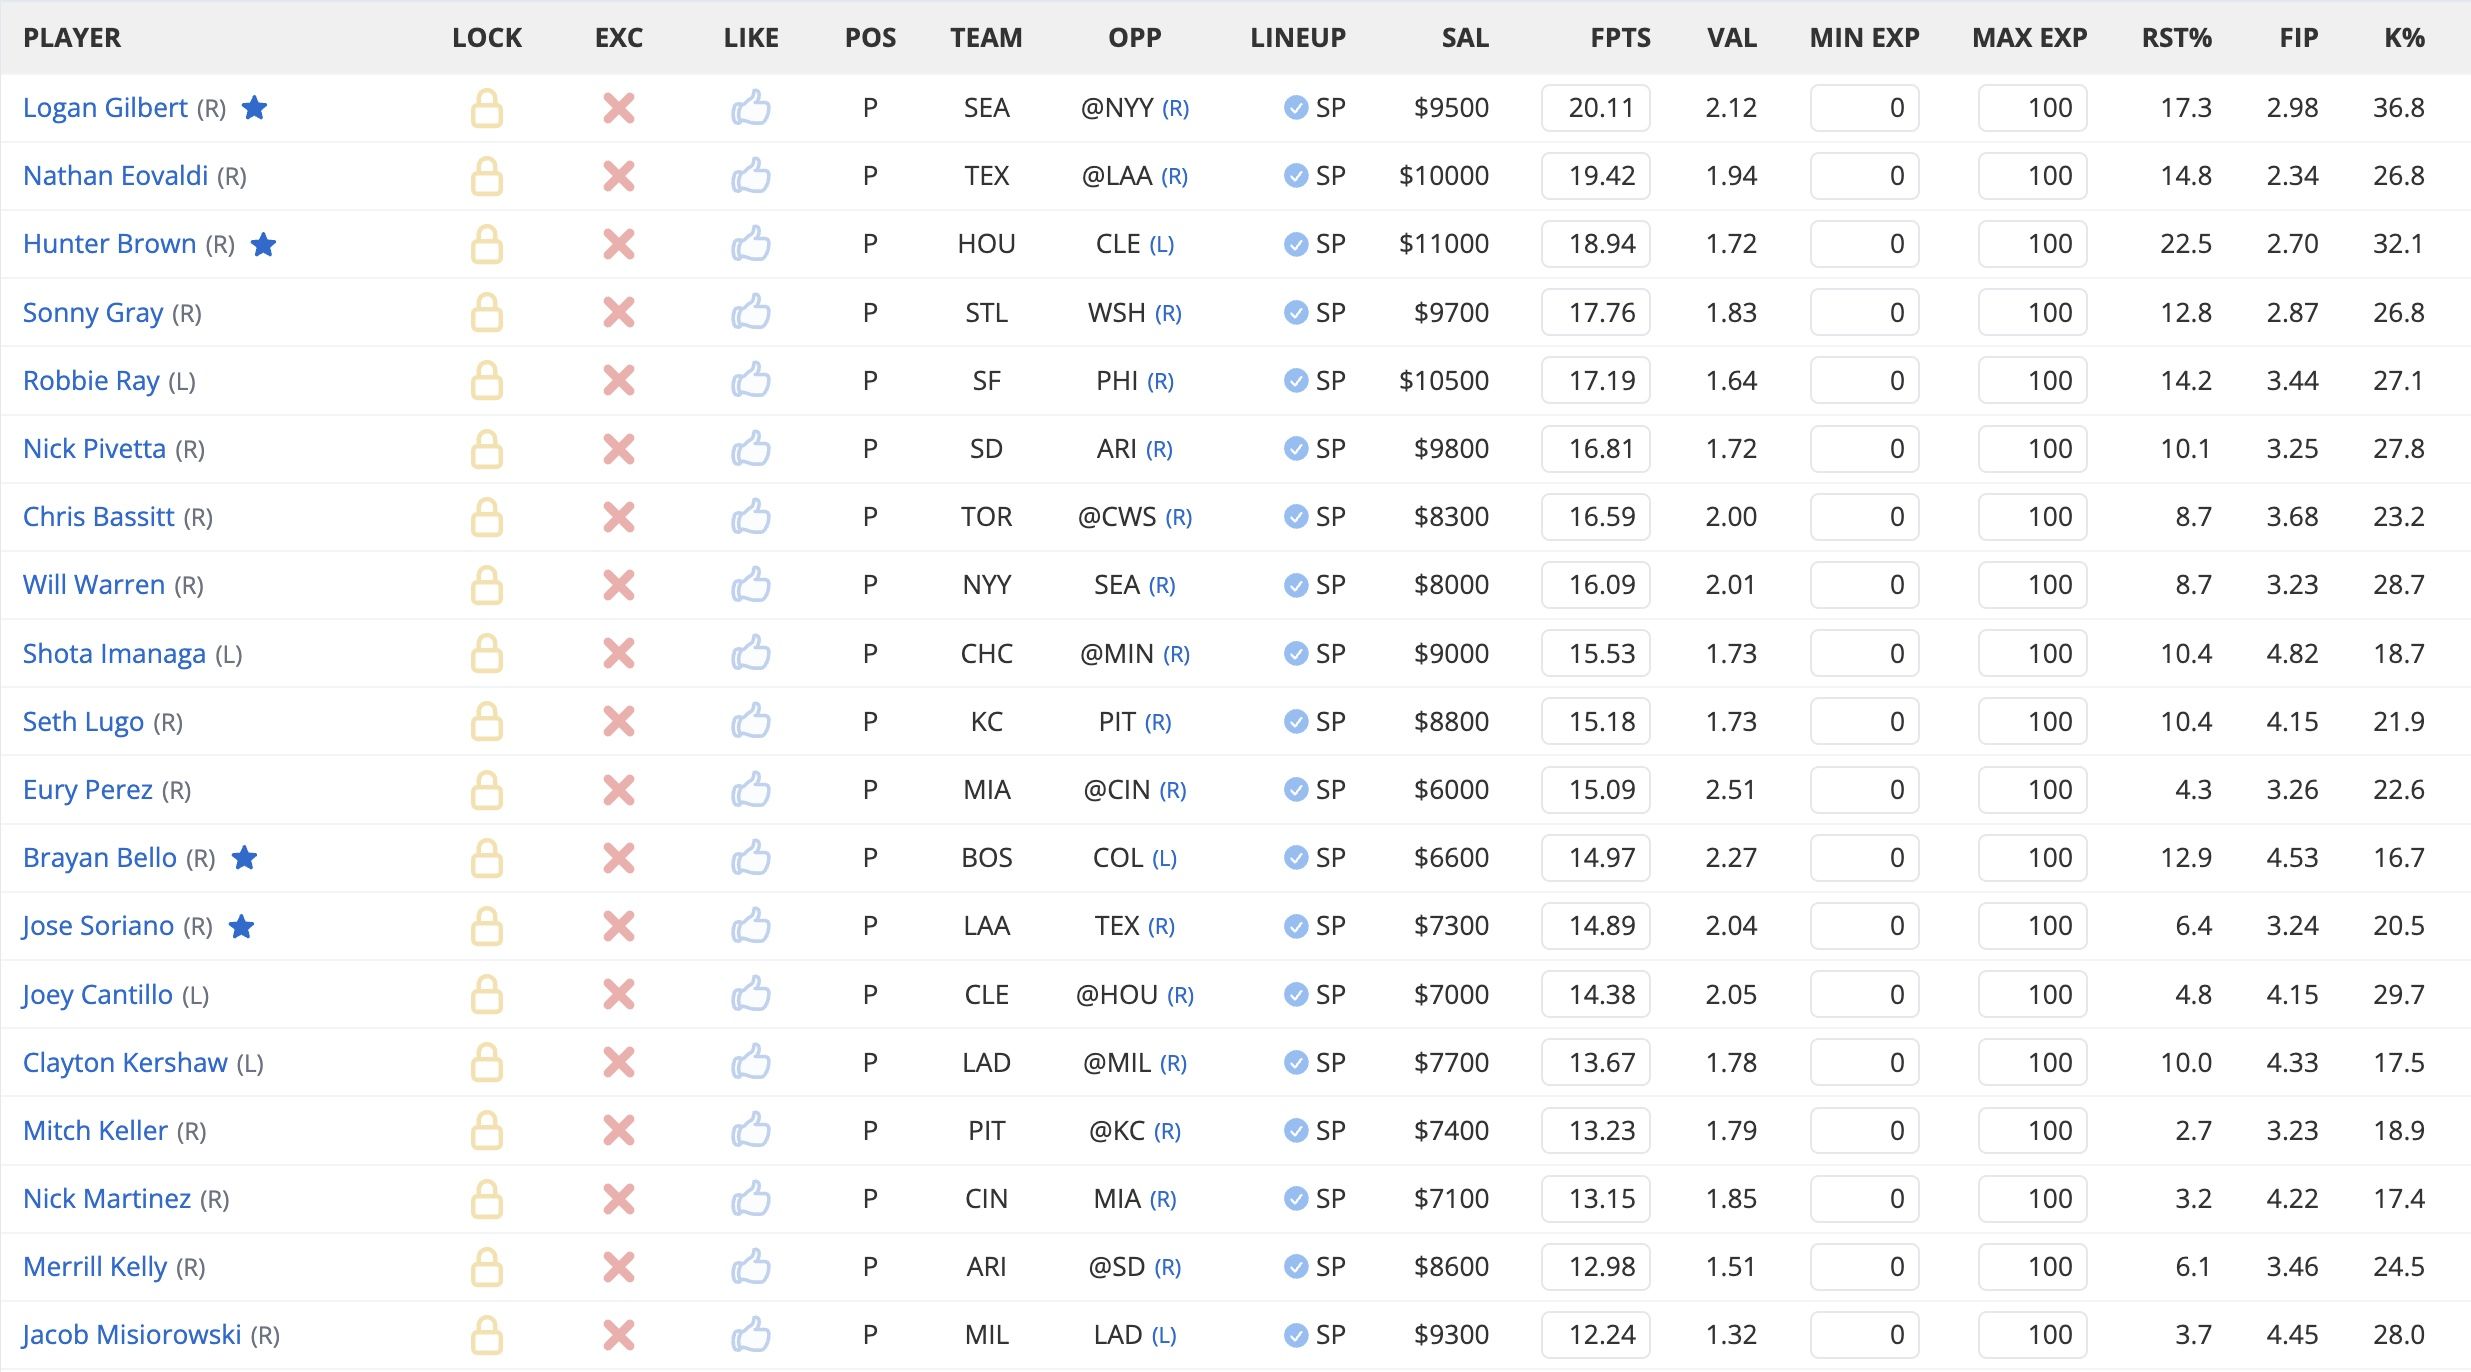Open Clayton Kershaw player page

[x=125, y=1063]
